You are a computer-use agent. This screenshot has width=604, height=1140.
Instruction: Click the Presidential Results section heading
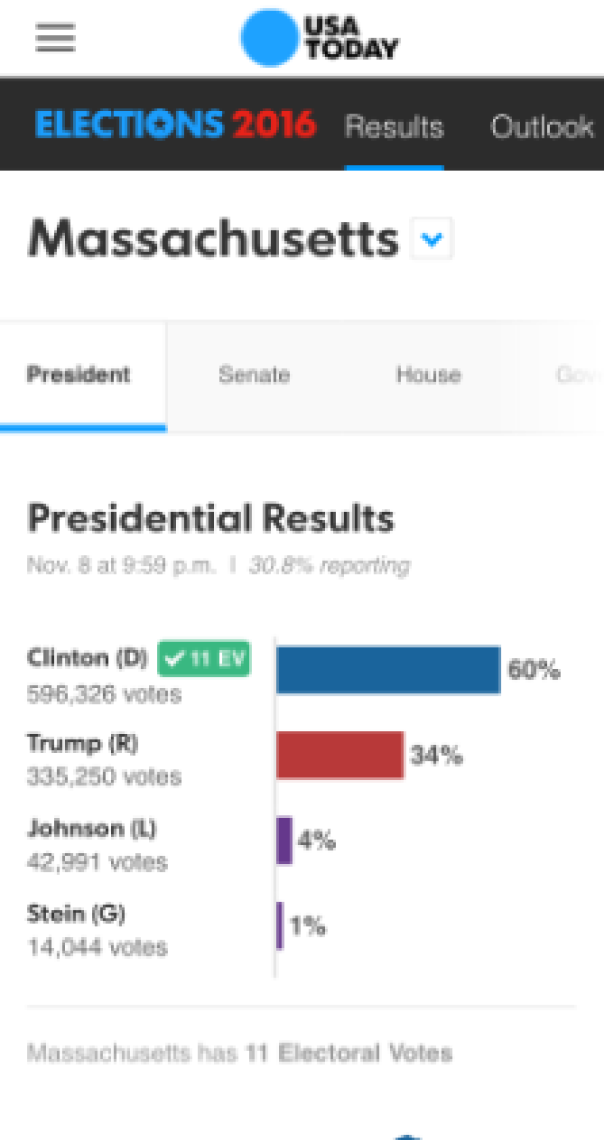211,519
